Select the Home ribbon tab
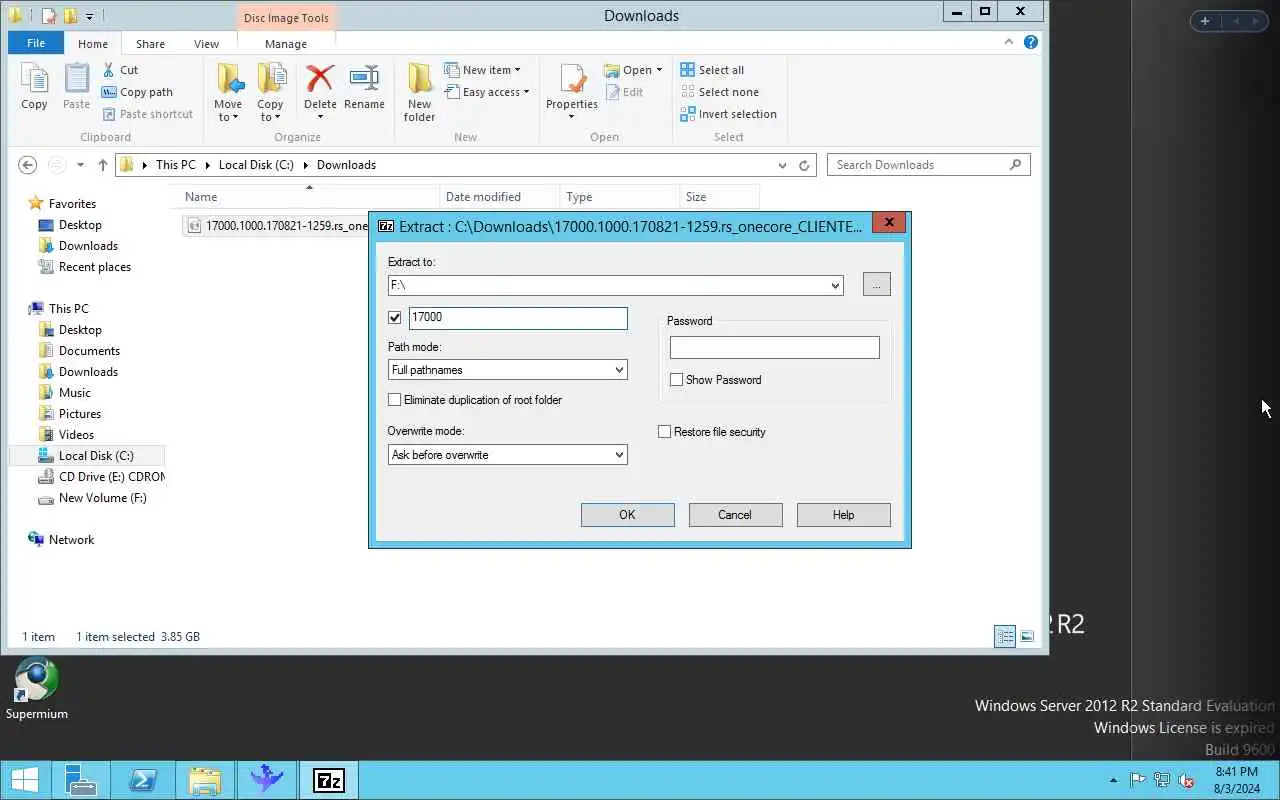The height and width of the screenshot is (800, 1280). [x=93, y=43]
